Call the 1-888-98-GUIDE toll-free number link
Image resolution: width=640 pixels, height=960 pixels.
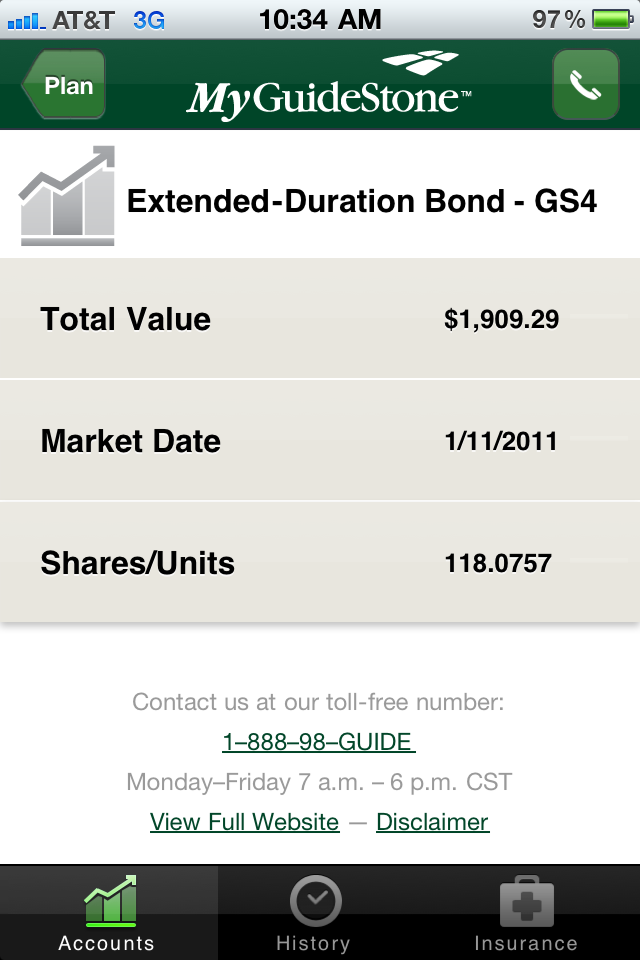(318, 742)
